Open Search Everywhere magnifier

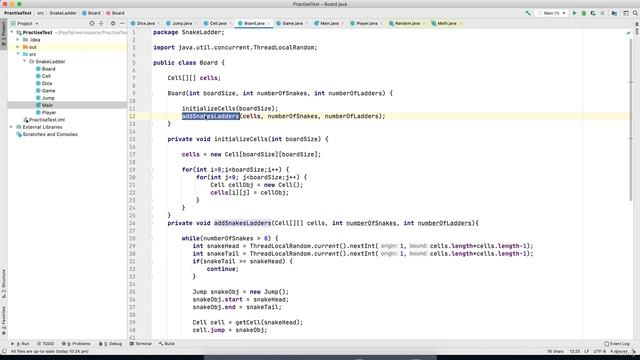[635, 13]
